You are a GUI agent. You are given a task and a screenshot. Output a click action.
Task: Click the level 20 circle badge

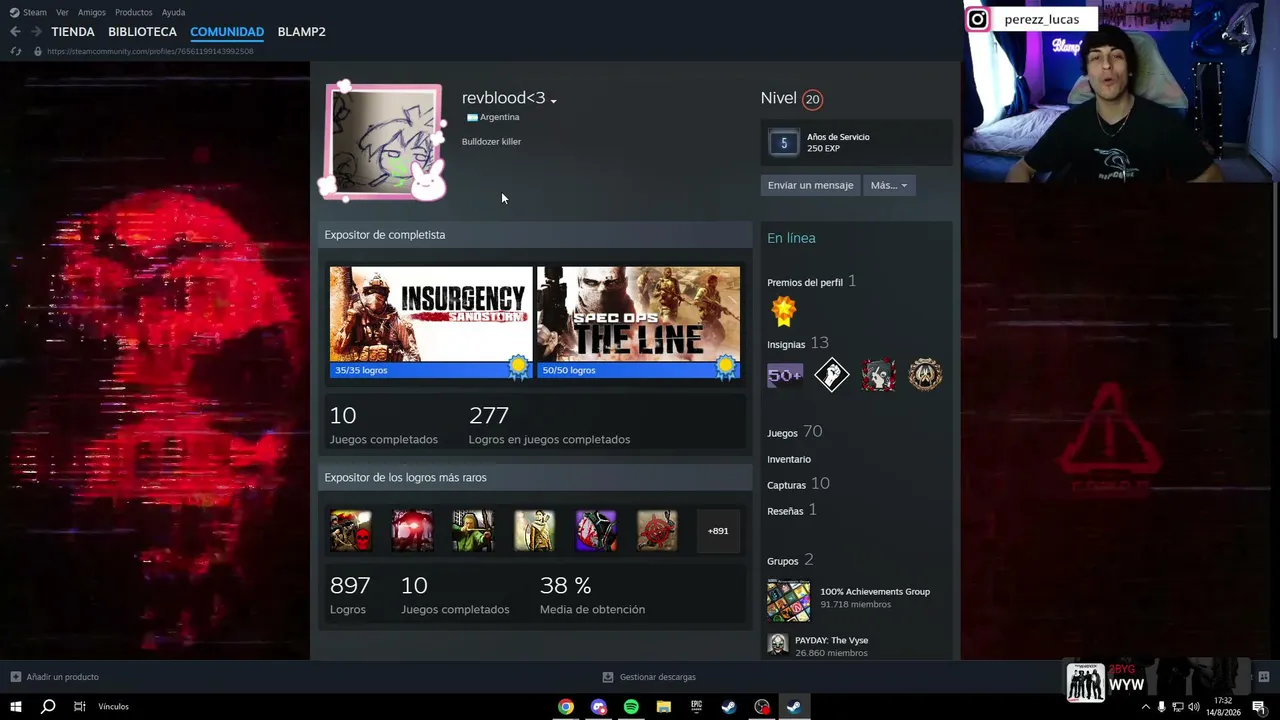[812, 99]
